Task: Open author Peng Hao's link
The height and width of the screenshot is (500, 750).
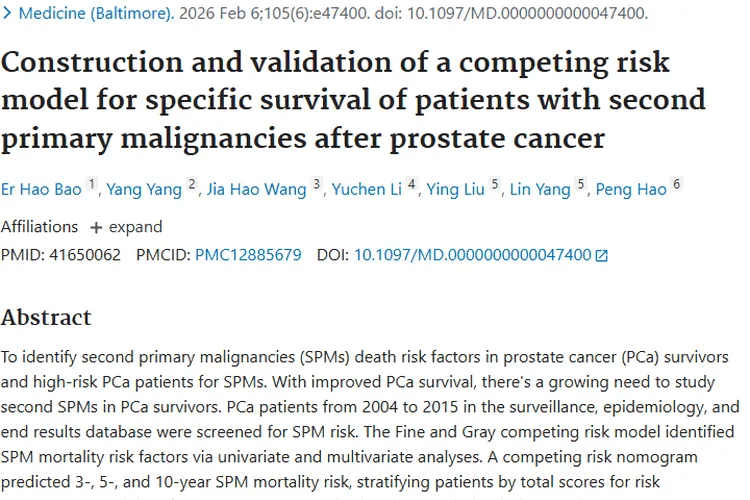Action: click(631, 190)
